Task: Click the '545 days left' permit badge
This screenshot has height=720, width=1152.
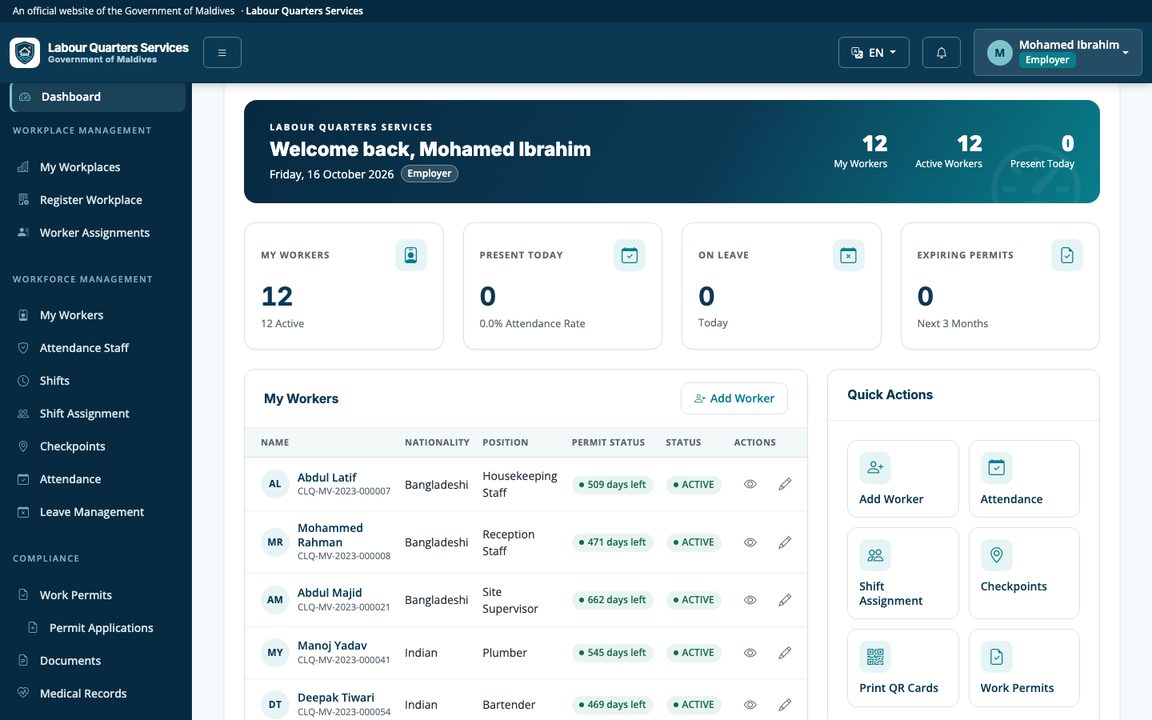Action: pyautogui.click(x=612, y=652)
